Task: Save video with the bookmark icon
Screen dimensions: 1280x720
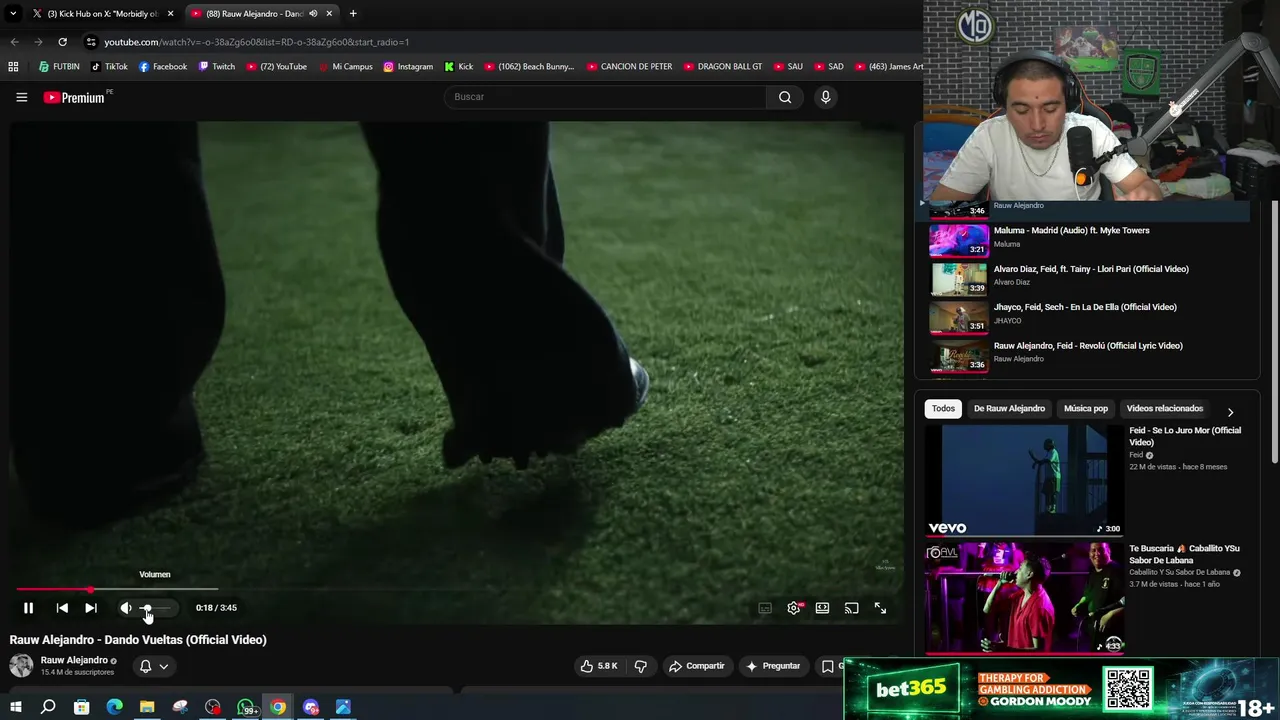Action: [827, 666]
